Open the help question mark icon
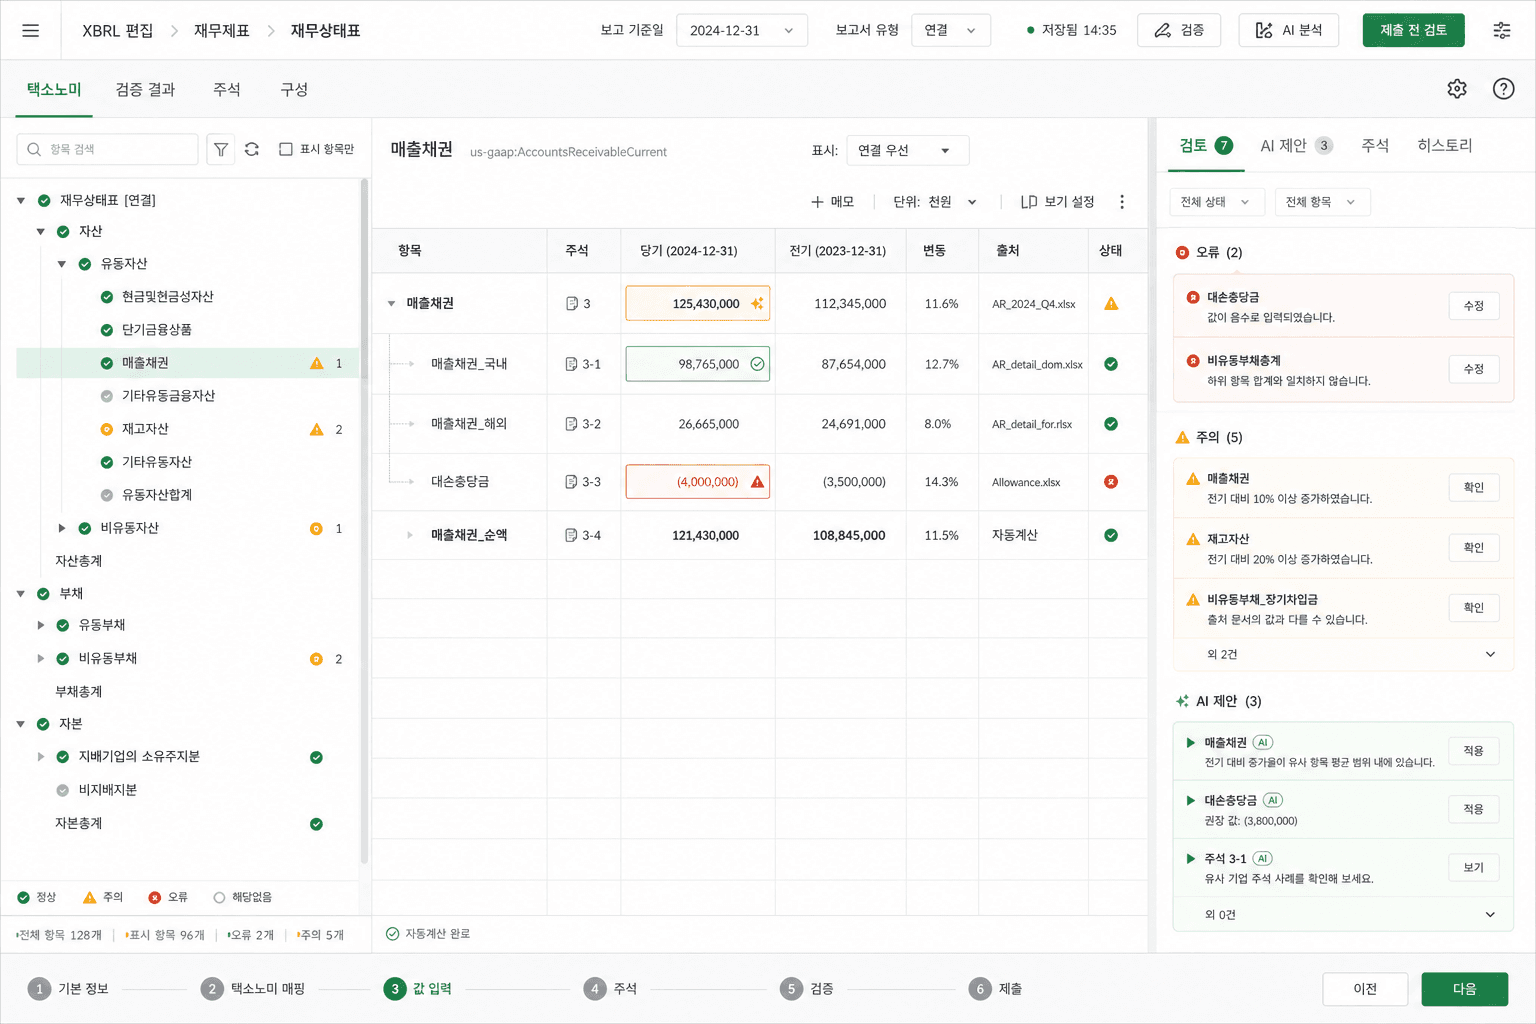This screenshot has width=1536, height=1024. point(1503,89)
